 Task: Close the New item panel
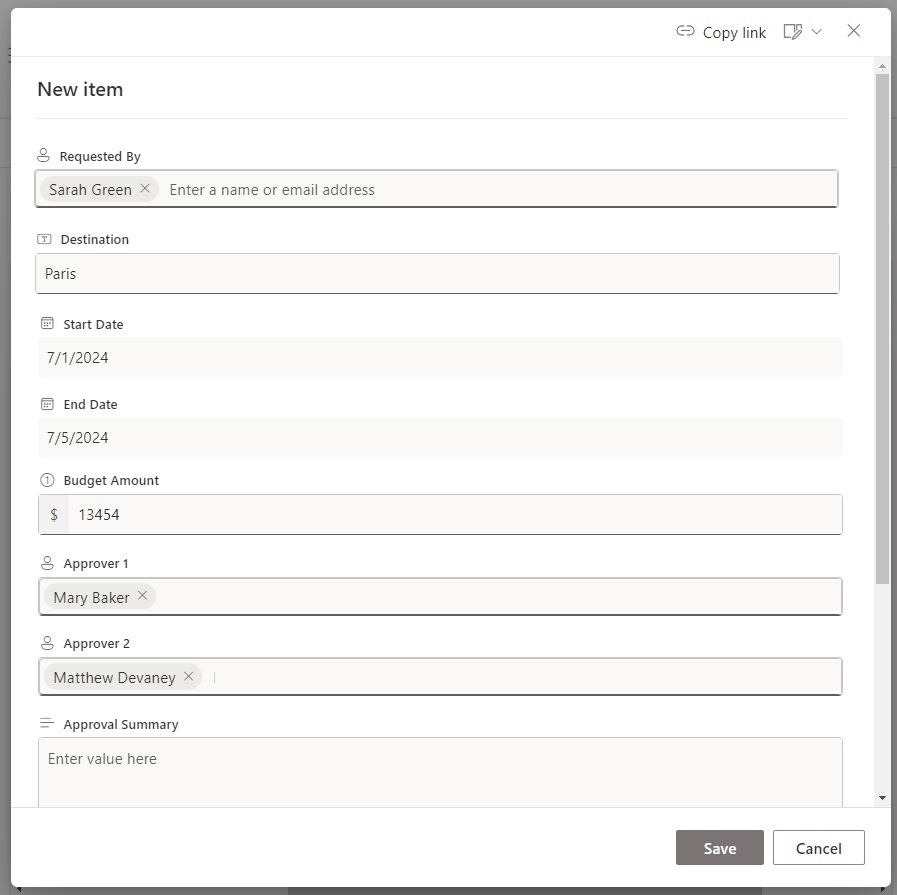click(x=854, y=31)
